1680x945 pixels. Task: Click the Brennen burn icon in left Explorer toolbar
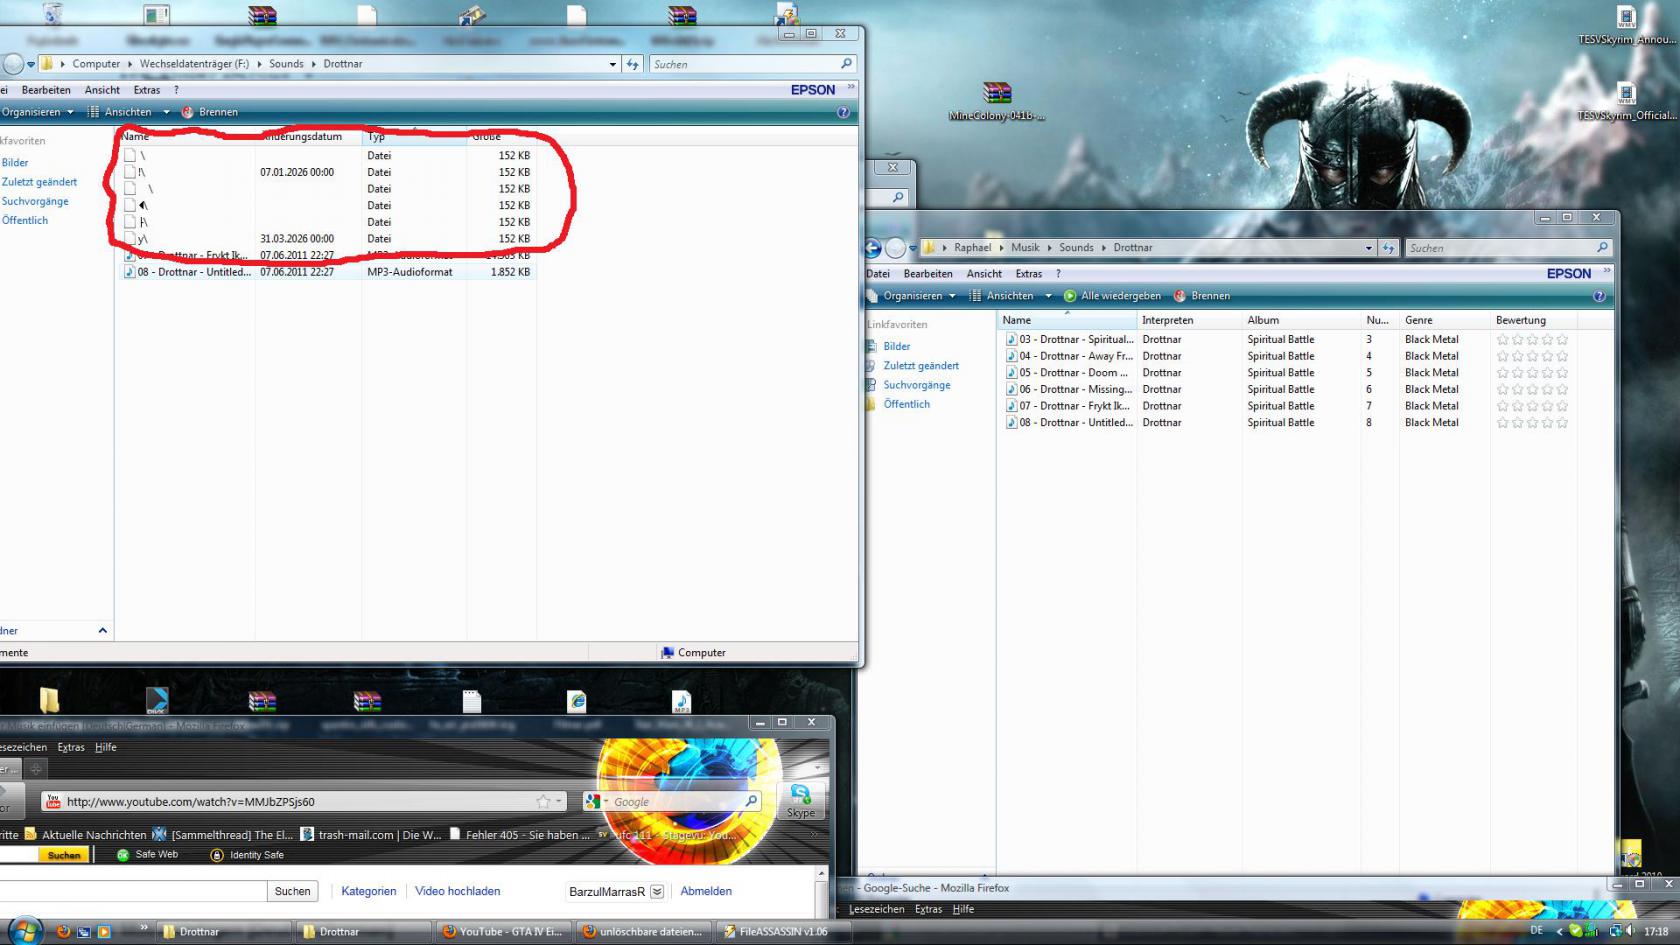188,112
